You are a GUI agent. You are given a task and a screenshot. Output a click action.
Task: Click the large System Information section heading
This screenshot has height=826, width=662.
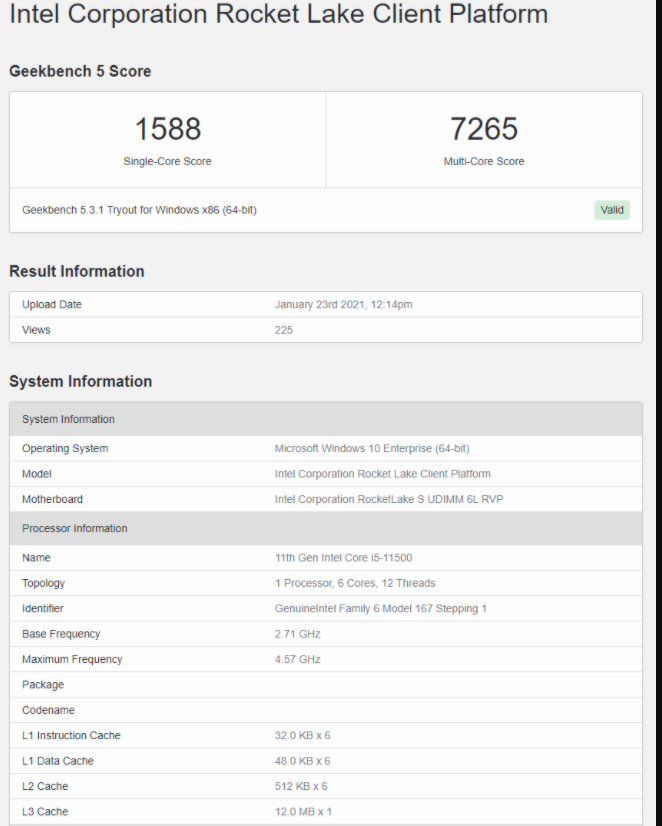click(x=81, y=381)
